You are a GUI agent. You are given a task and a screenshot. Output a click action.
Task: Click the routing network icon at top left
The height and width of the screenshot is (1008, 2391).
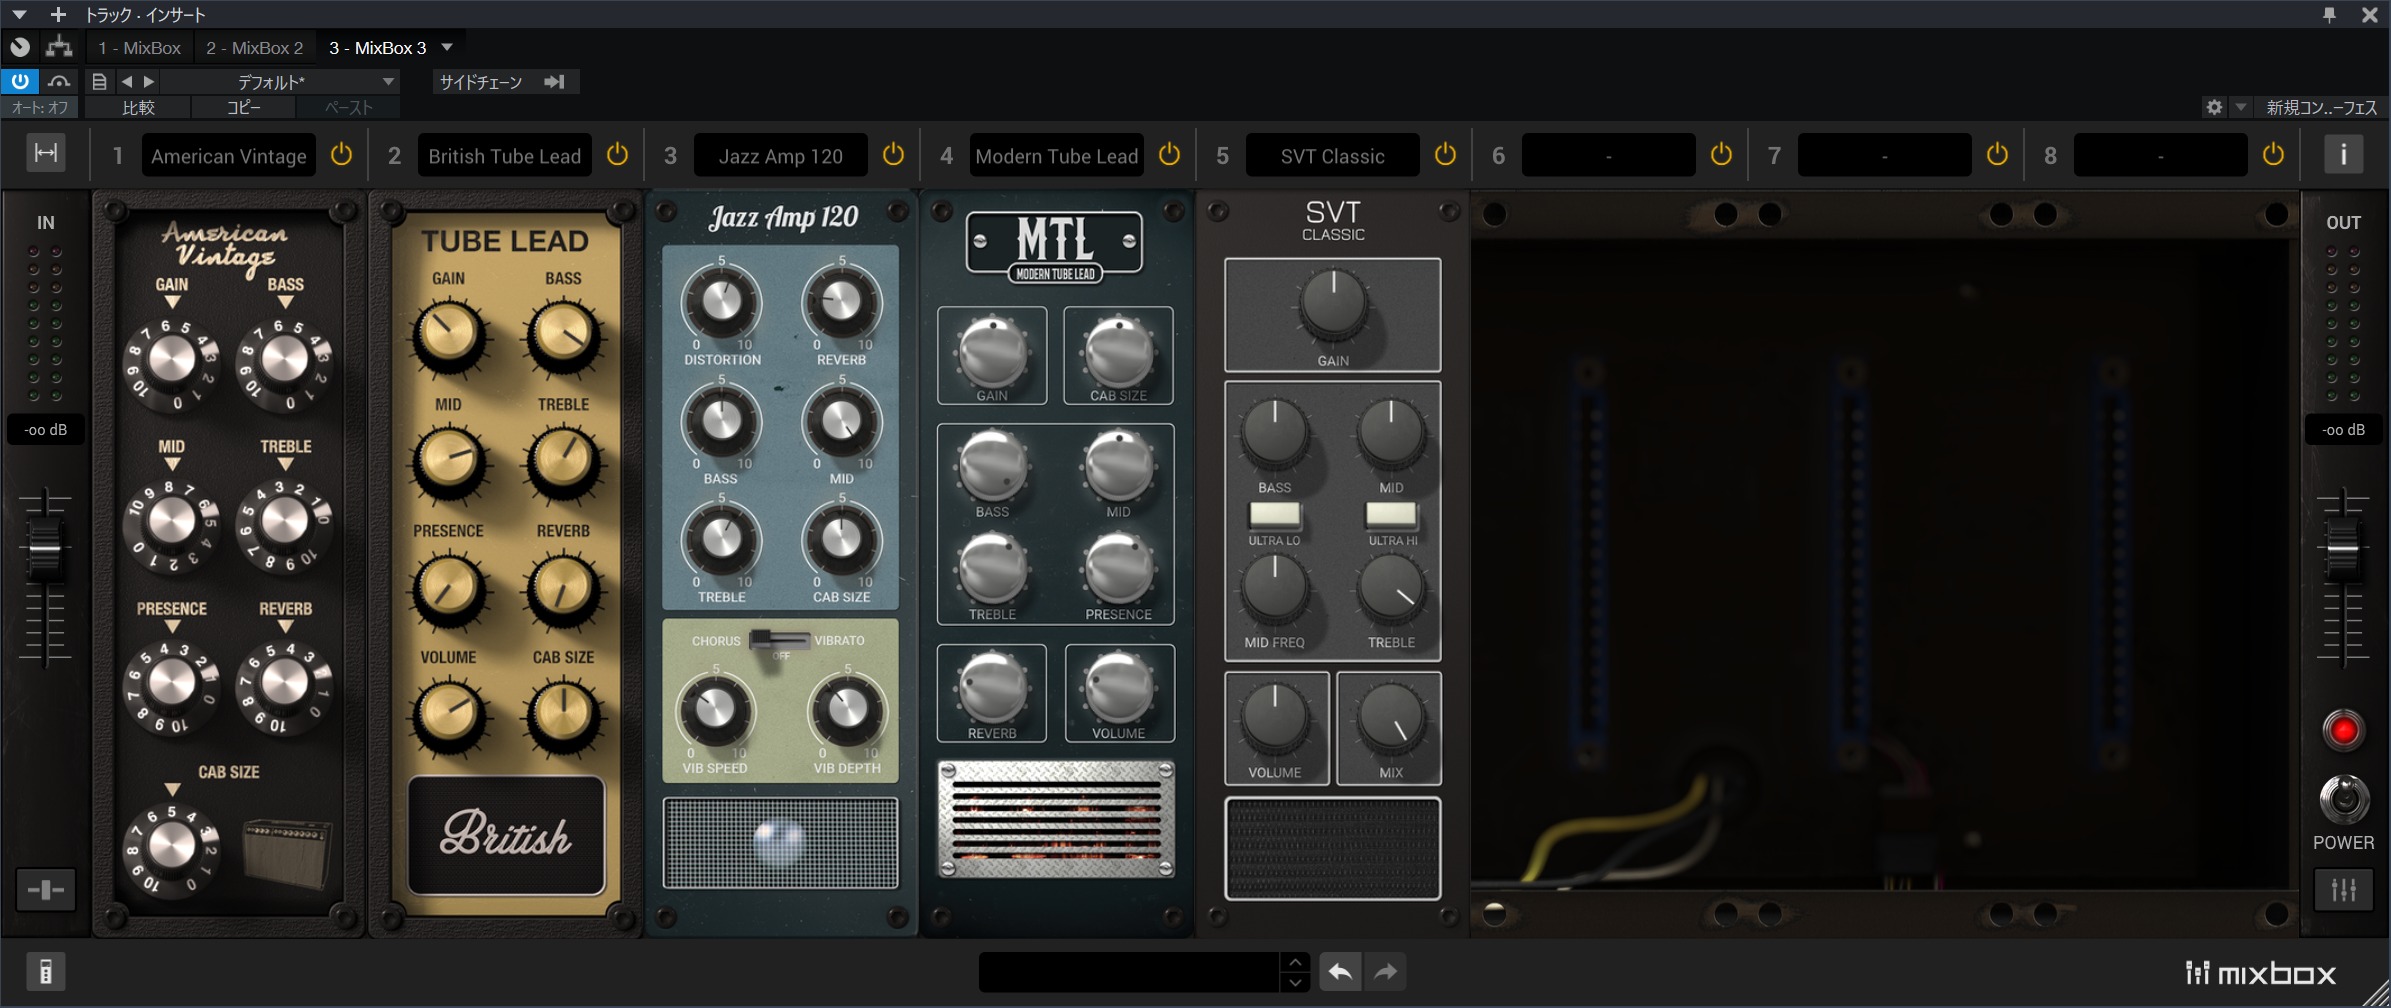click(59, 46)
